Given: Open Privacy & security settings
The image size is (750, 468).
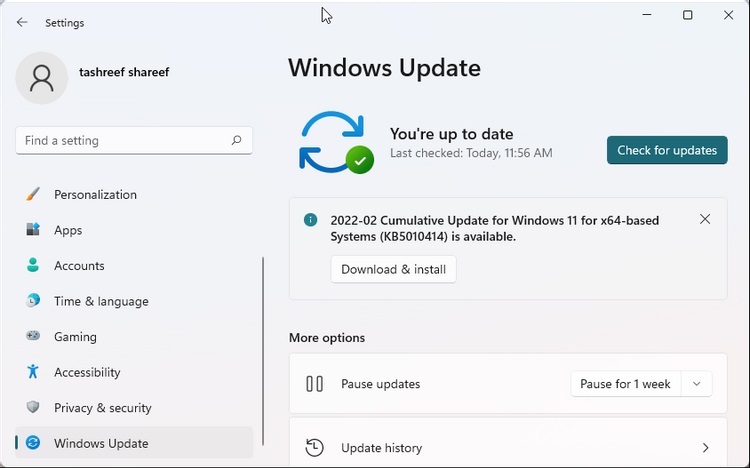Looking at the screenshot, I should pyautogui.click(x=134, y=408).
